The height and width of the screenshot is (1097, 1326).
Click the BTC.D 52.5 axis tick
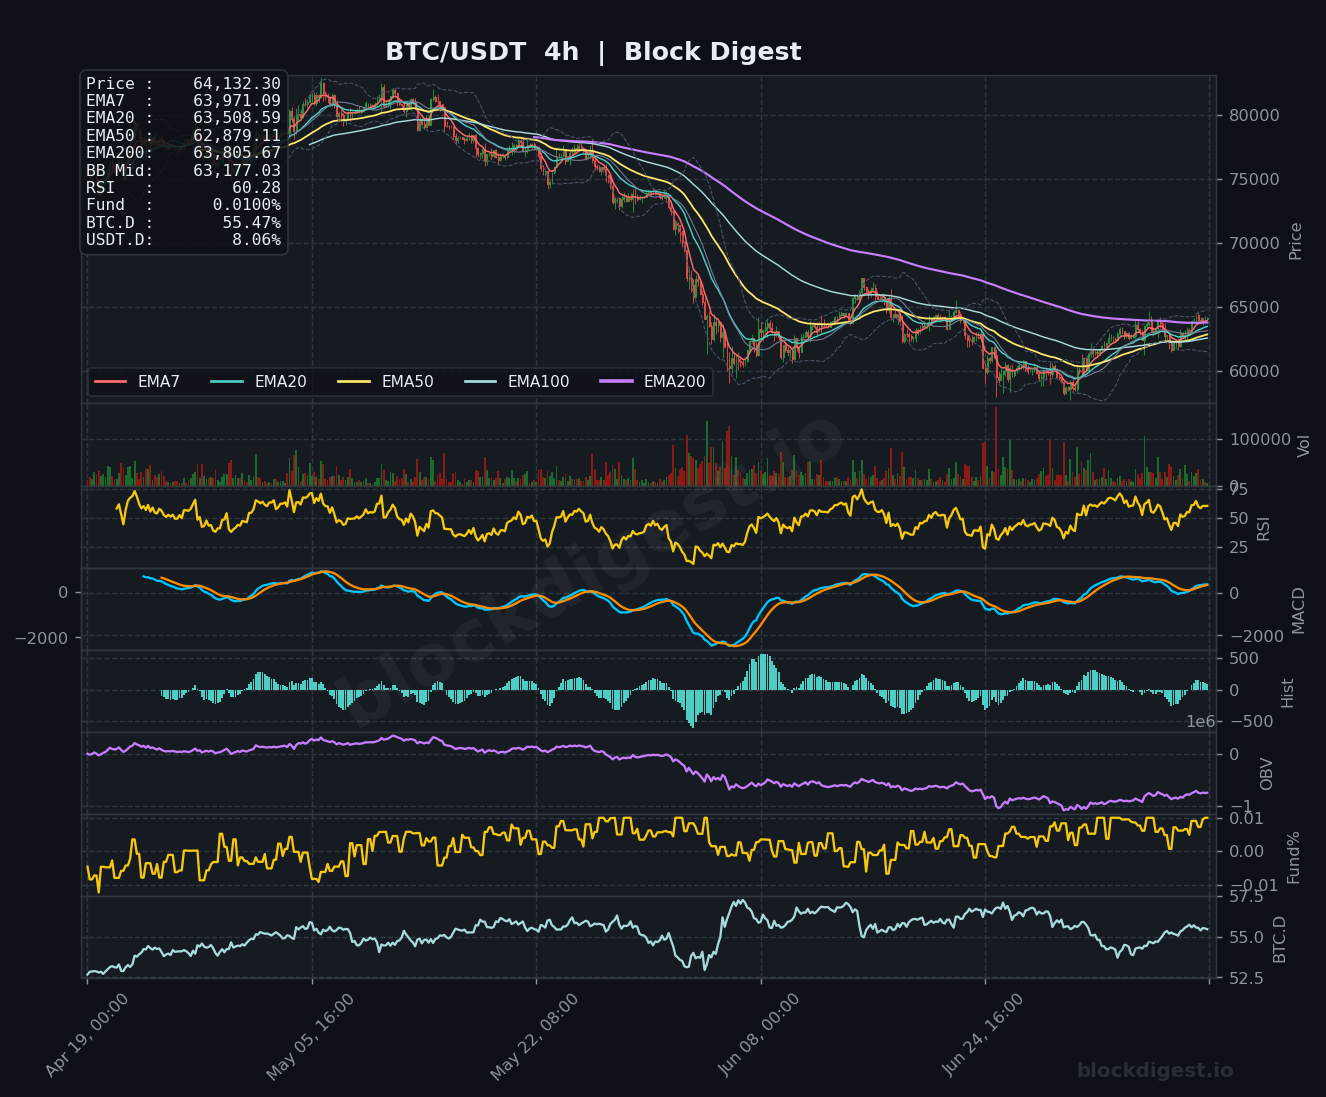point(1245,979)
